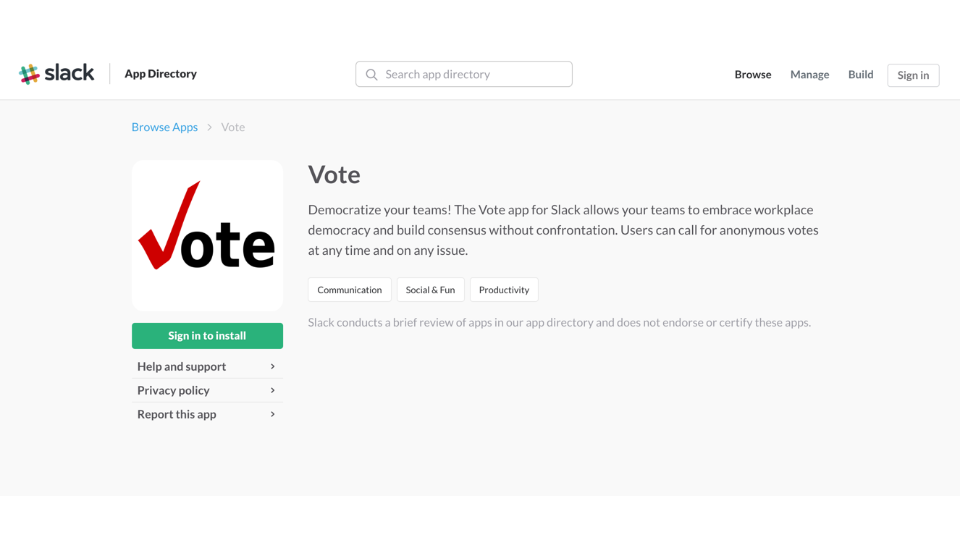960x540 pixels.
Task: Select the Productivity category tag
Action: click(504, 290)
